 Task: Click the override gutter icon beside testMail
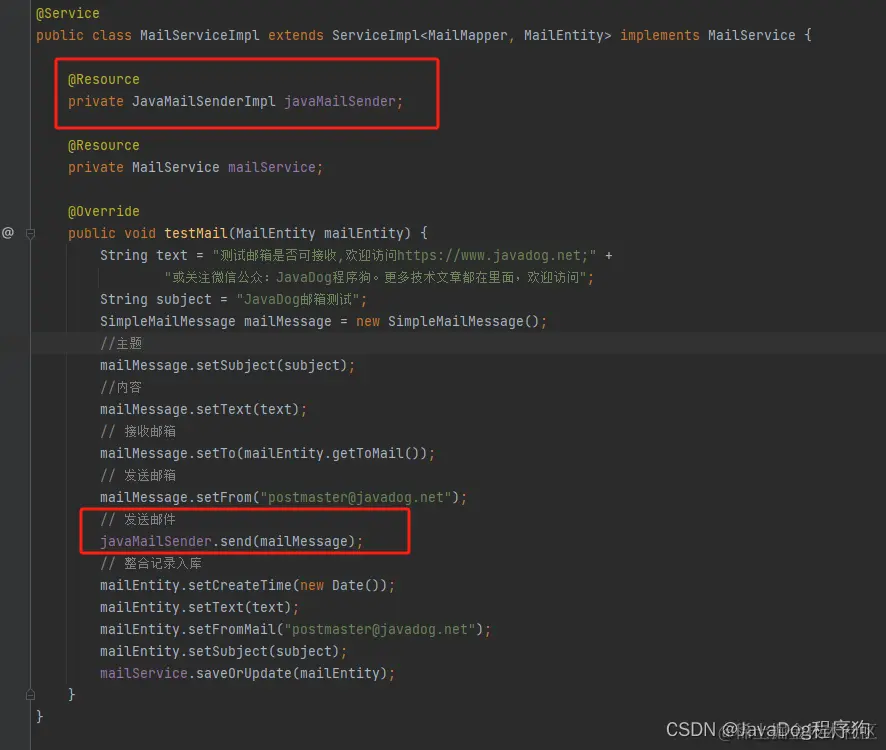coord(8,233)
